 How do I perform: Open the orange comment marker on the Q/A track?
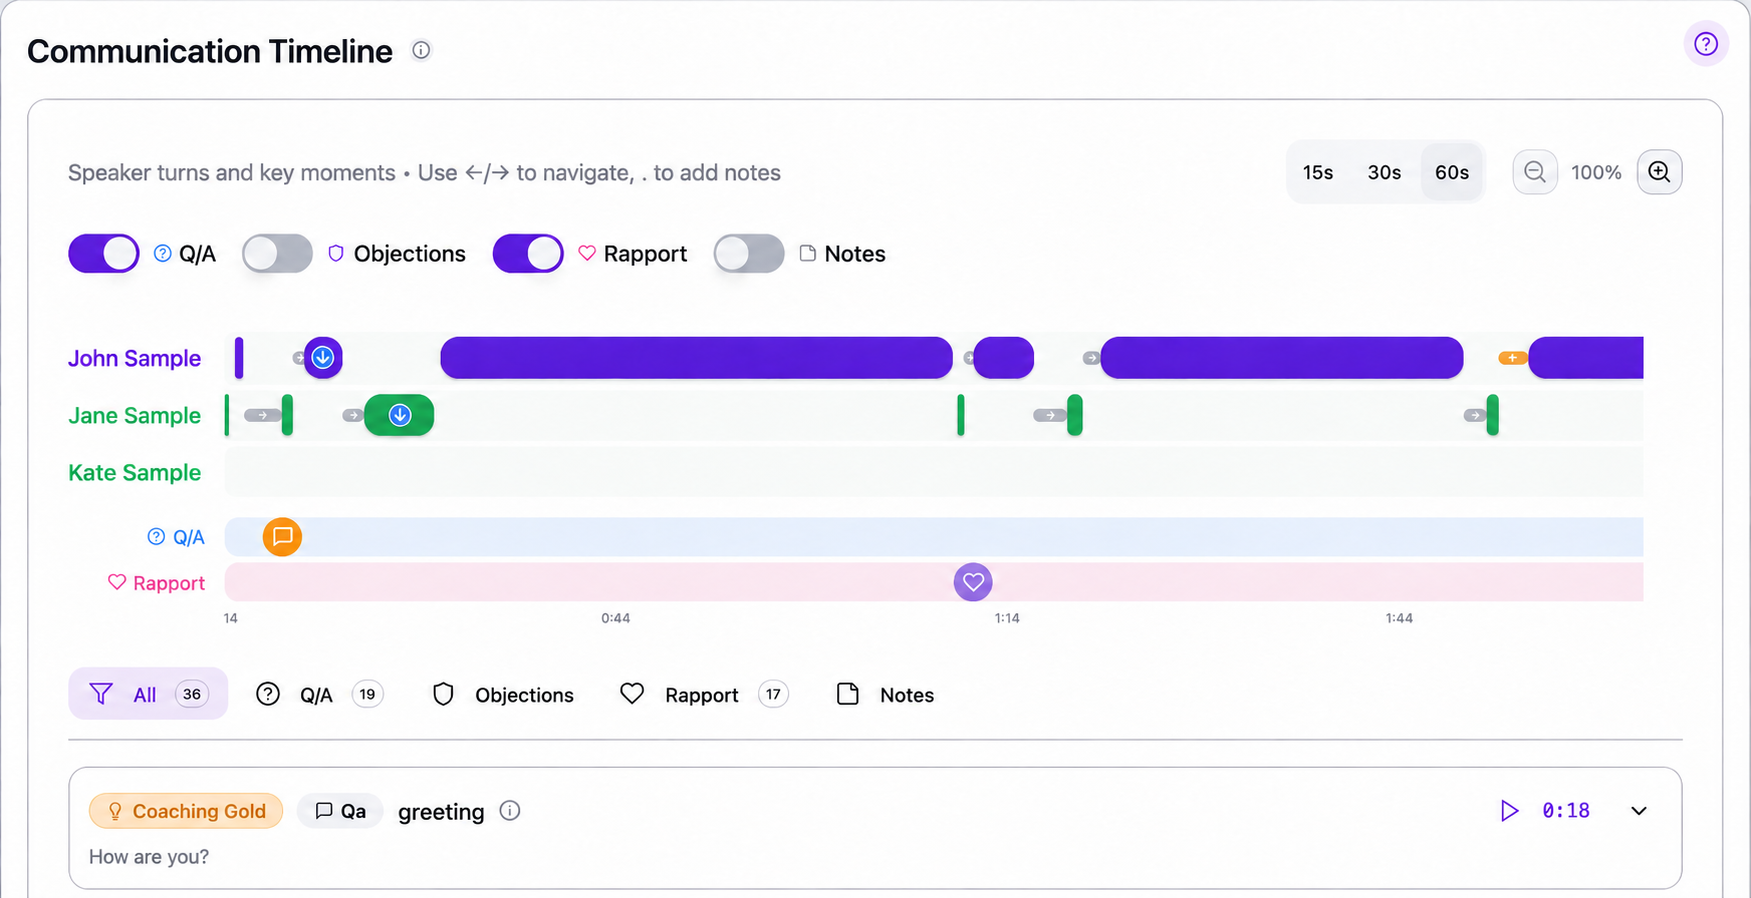coord(283,537)
